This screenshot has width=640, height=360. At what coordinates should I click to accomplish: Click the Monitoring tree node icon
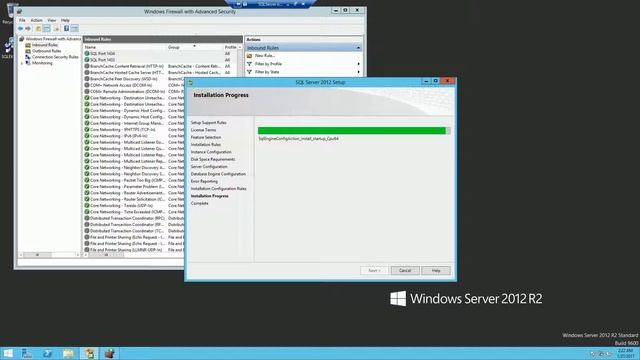coord(28,63)
